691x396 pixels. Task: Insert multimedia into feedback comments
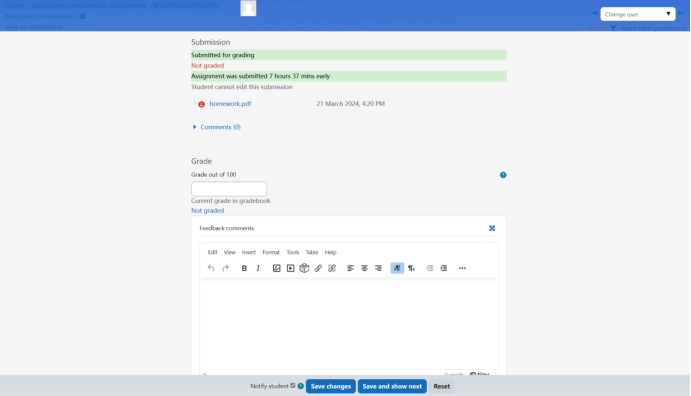tap(290, 268)
